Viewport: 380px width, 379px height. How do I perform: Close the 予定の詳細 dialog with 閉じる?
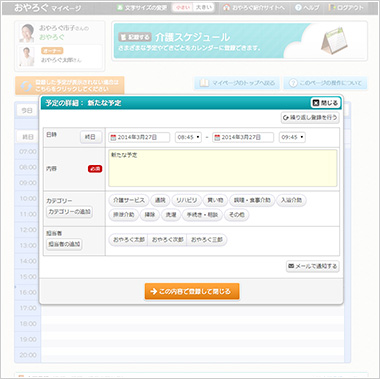pyautogui.click(x=325, y=103)
